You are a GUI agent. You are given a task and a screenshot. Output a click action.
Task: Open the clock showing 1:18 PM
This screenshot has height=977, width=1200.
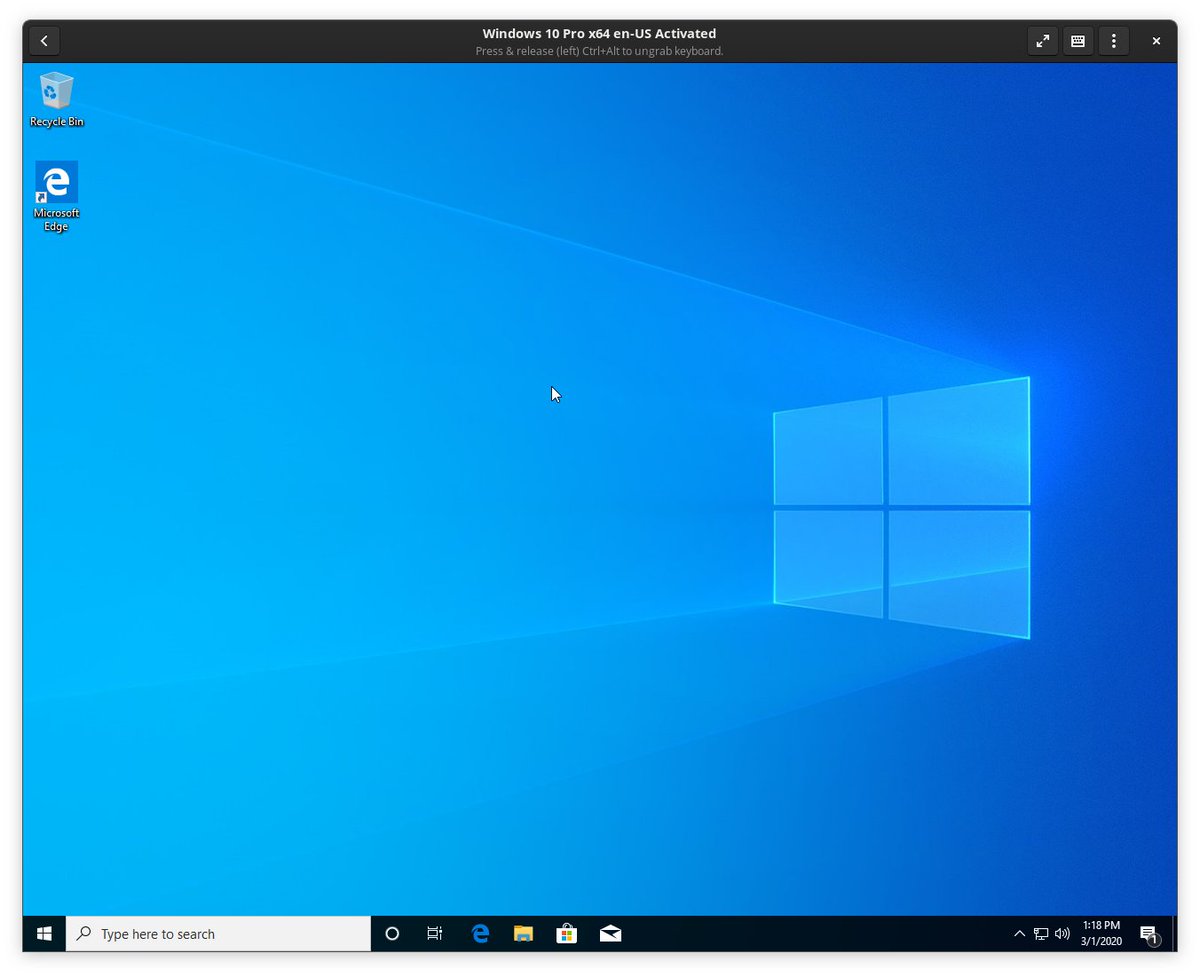coord(1101,934)
